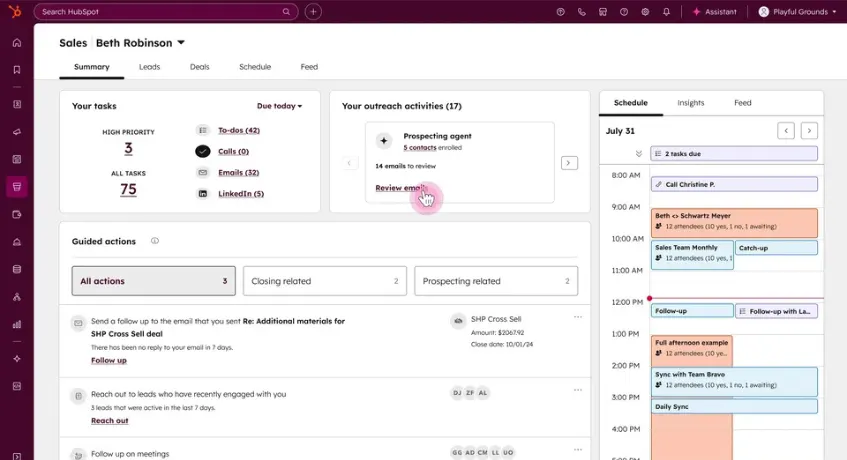The height and width of the screenshot is (460, 847).
Task: Click the bookmarks icon in left sidebar
Action: click(17, 70)
